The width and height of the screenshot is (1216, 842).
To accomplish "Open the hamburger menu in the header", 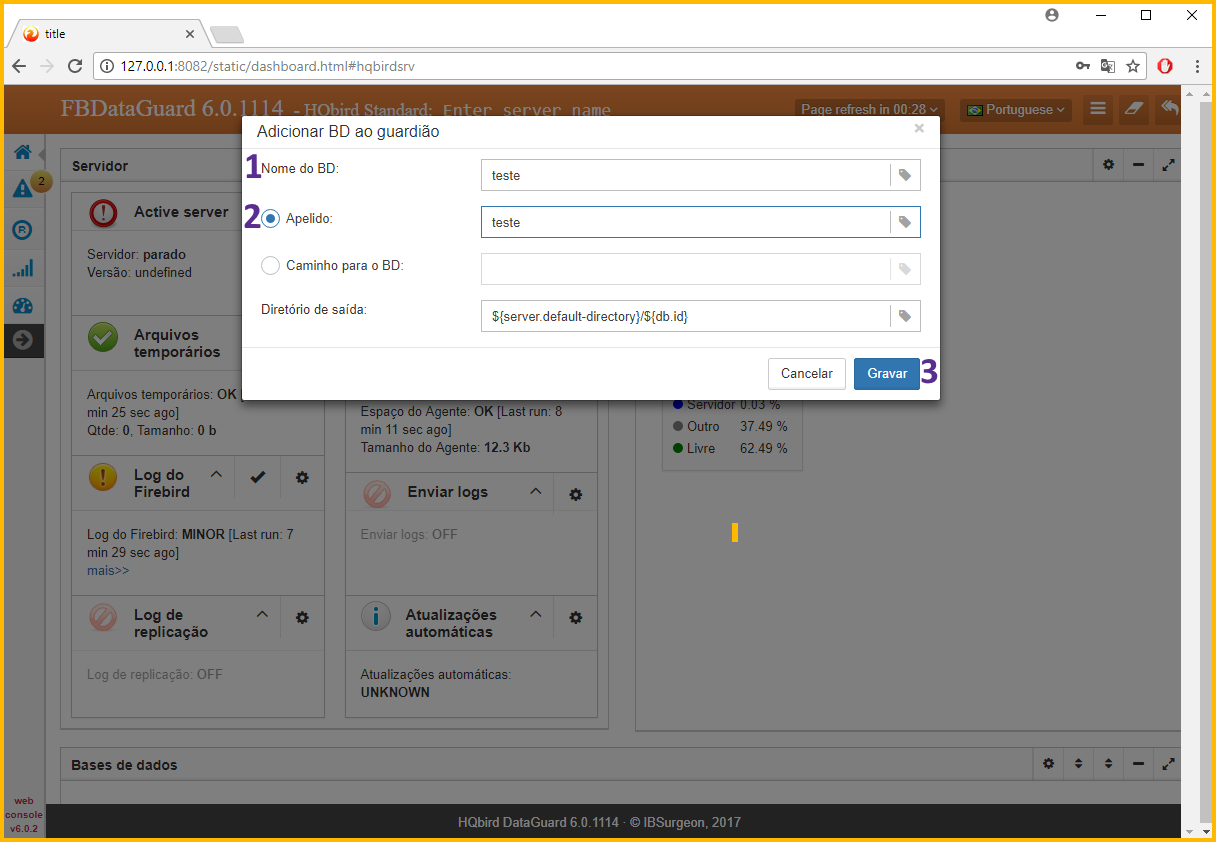I will [x=1098, y=109].
